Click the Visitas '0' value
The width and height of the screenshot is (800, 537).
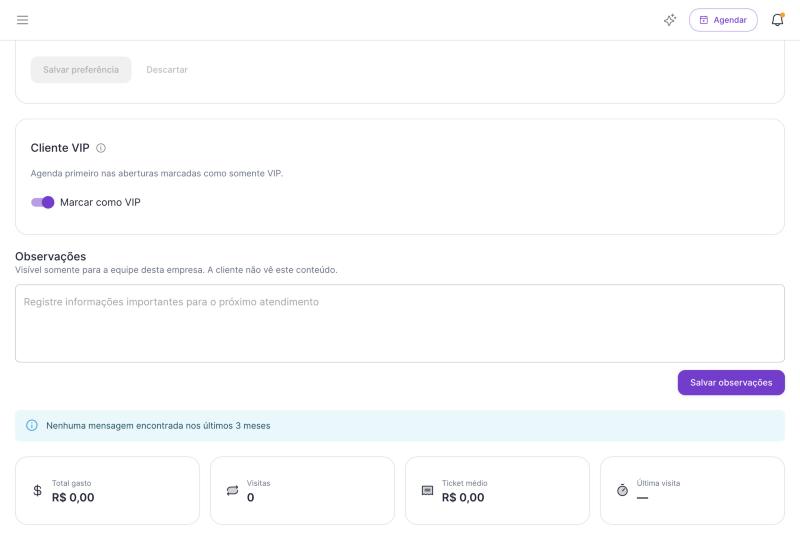tap(251, 497)
